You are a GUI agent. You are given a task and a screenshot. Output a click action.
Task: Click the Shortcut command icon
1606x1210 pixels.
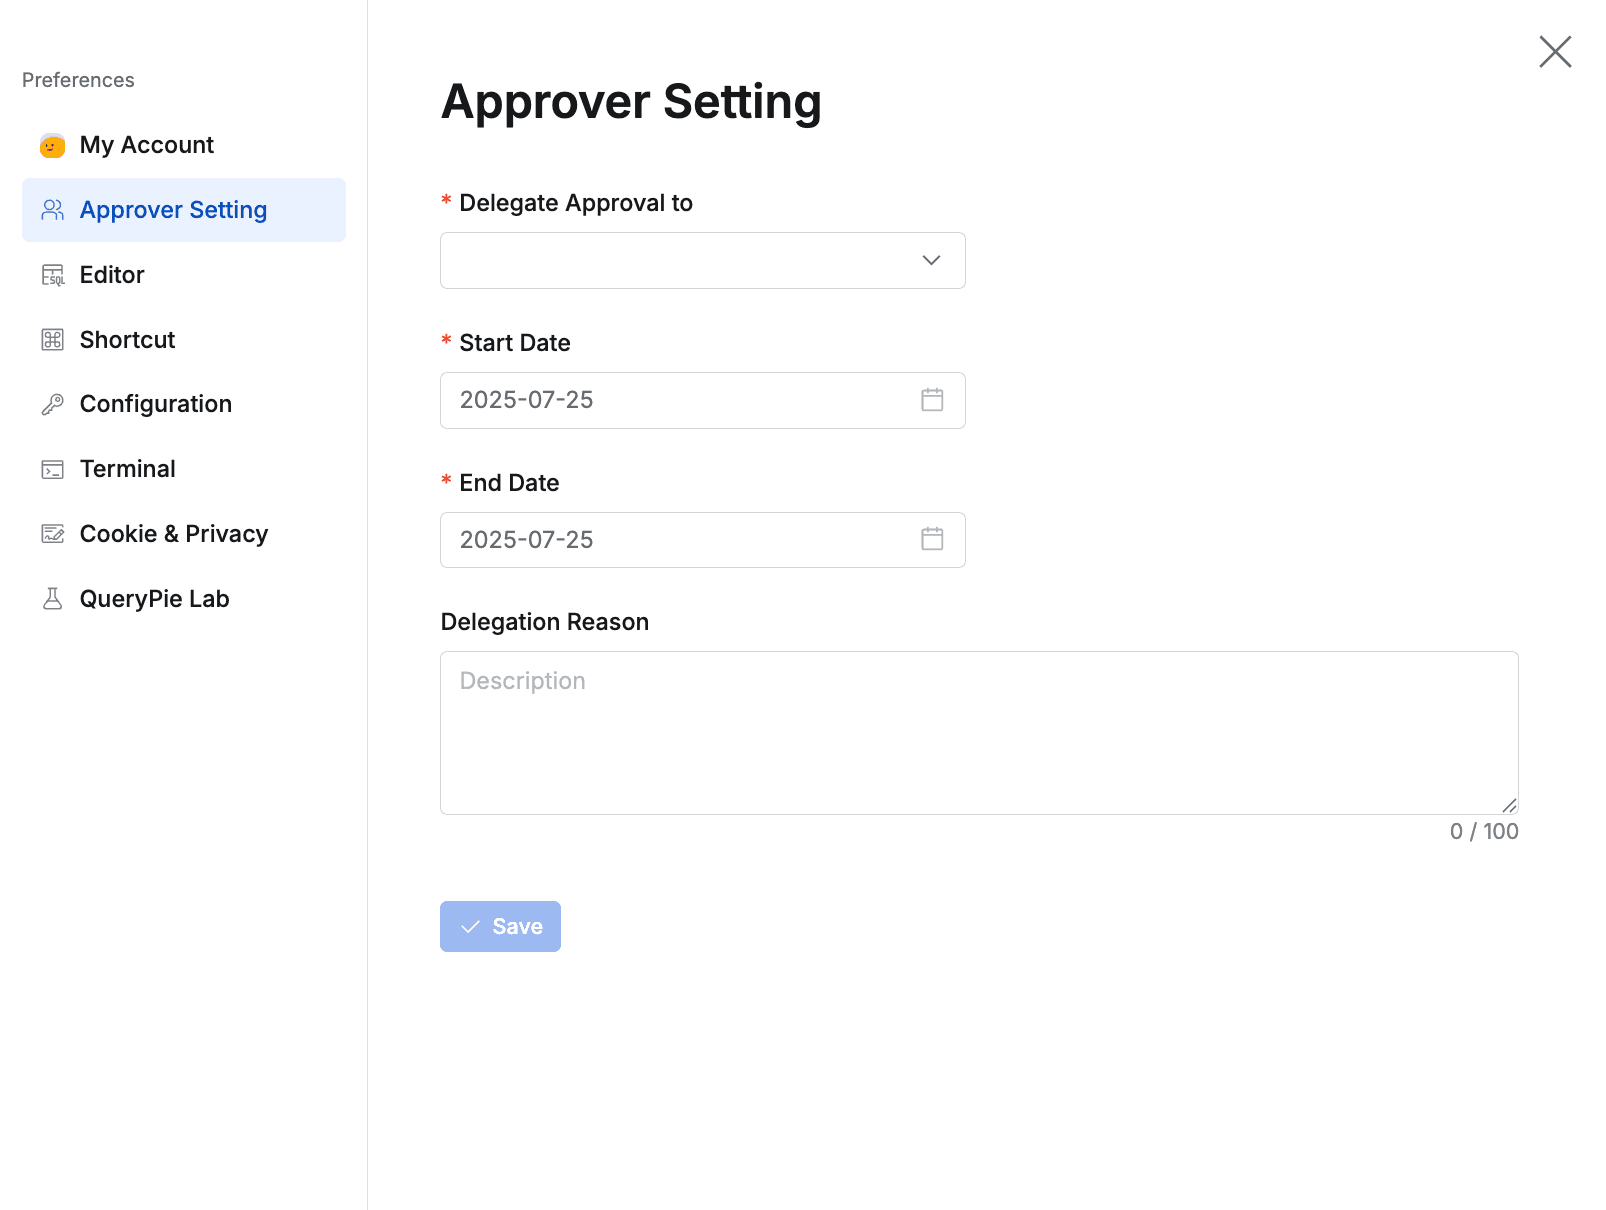coord(53,339)
